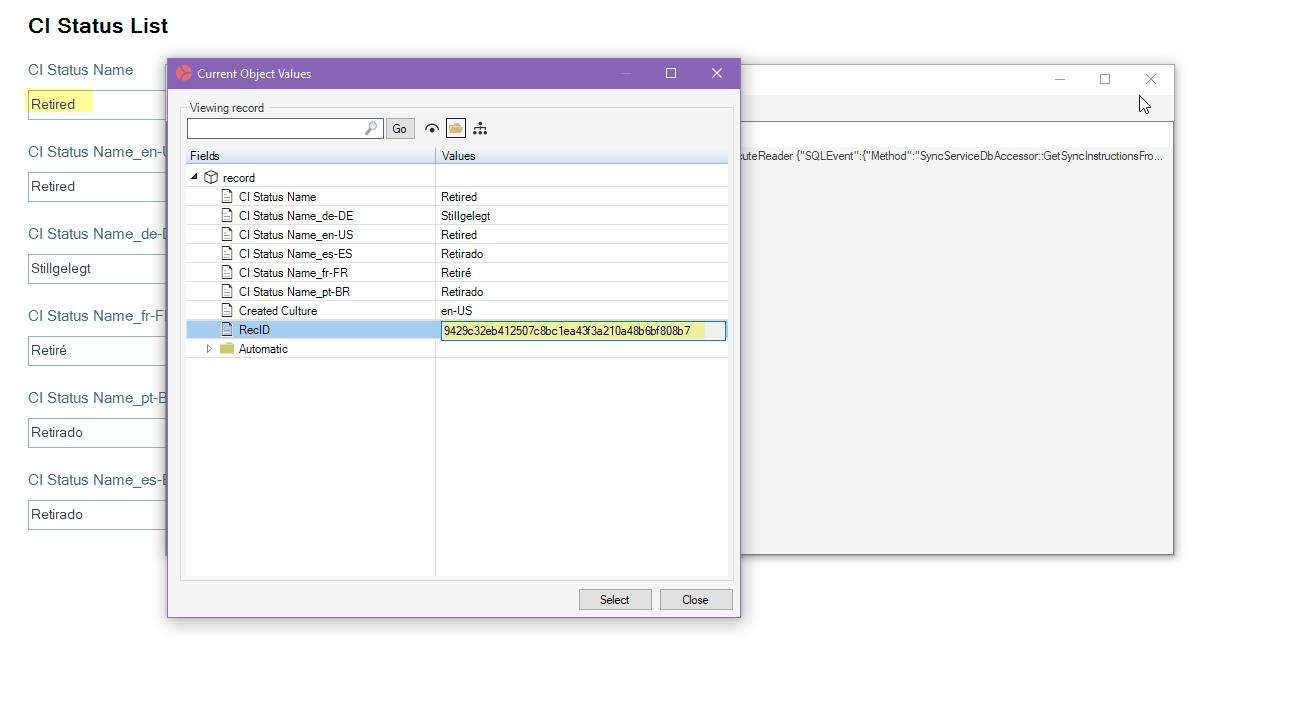Click the RecID value text box
Image resolution: width=1301 pixels, height=709 pixels.
[582, 331]
